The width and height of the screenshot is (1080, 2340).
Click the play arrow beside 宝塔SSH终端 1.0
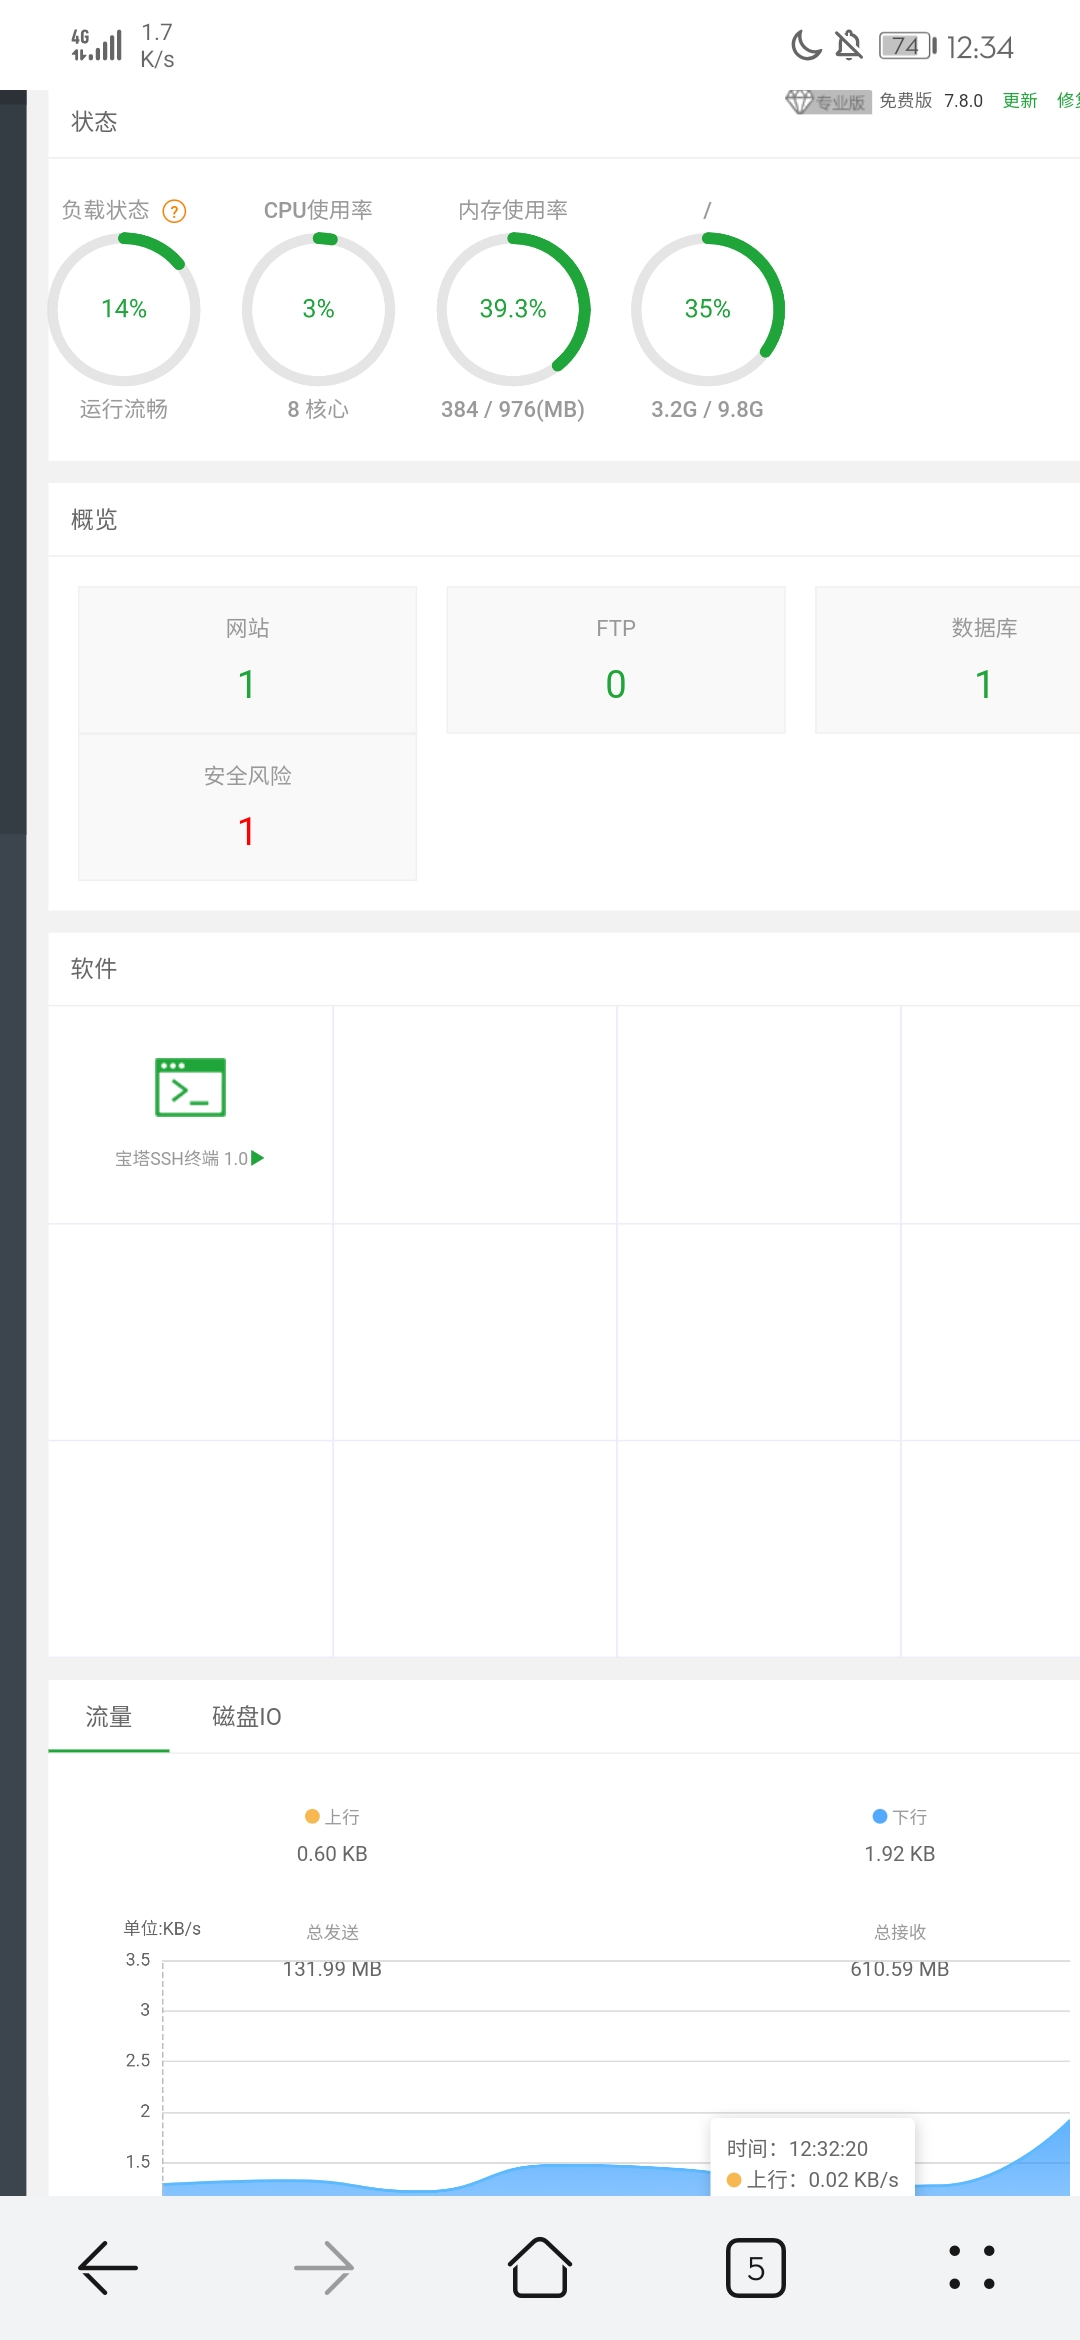(x=258, y=1158)
